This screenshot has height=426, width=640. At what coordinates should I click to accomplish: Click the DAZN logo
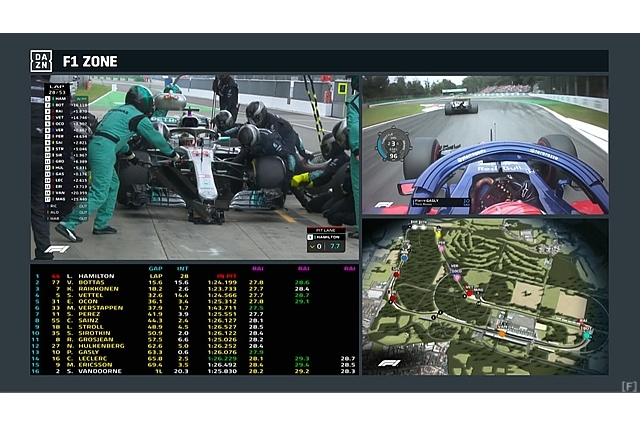coord(41,61)
